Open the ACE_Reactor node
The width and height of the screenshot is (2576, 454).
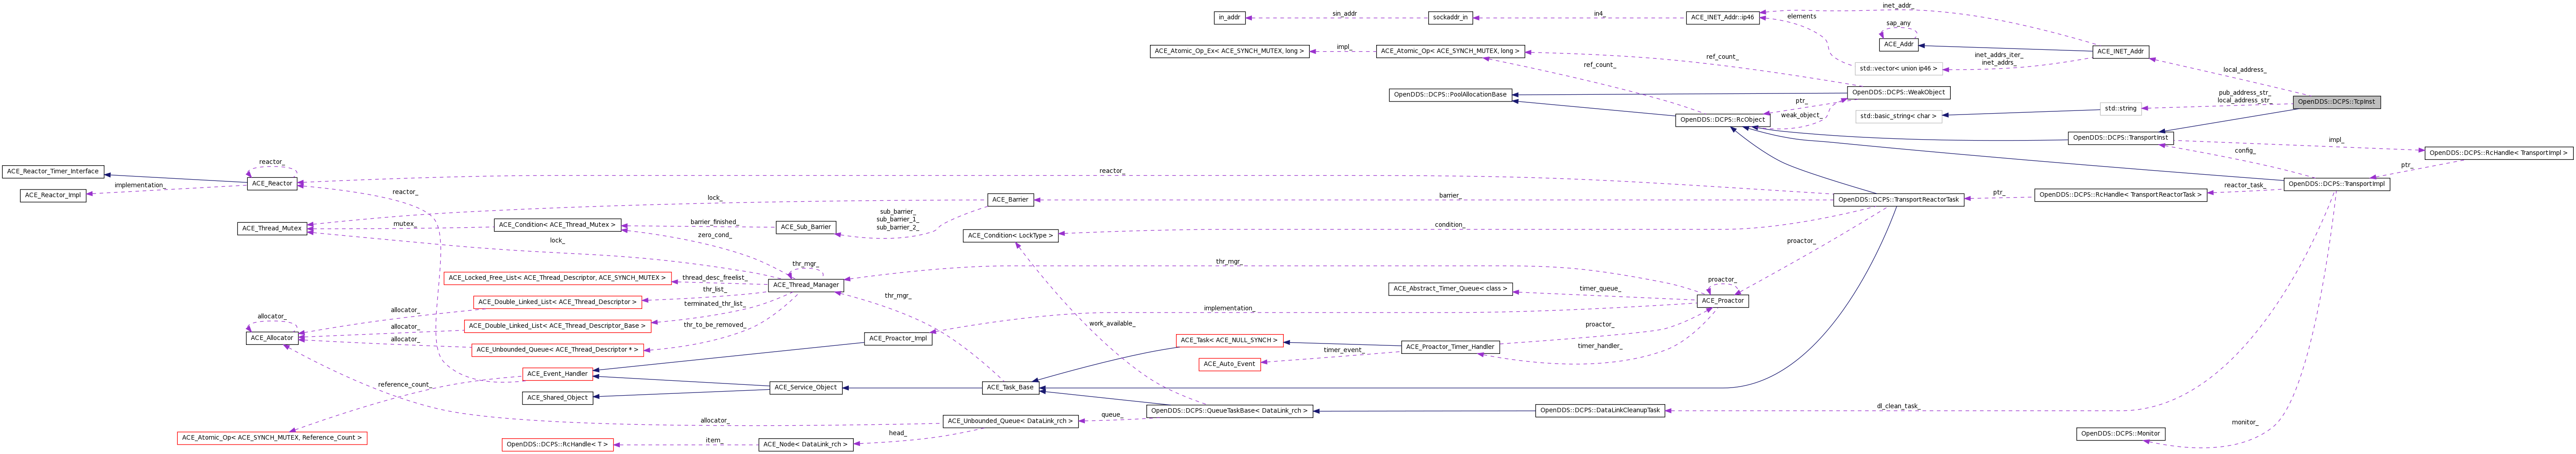[272, 184]
